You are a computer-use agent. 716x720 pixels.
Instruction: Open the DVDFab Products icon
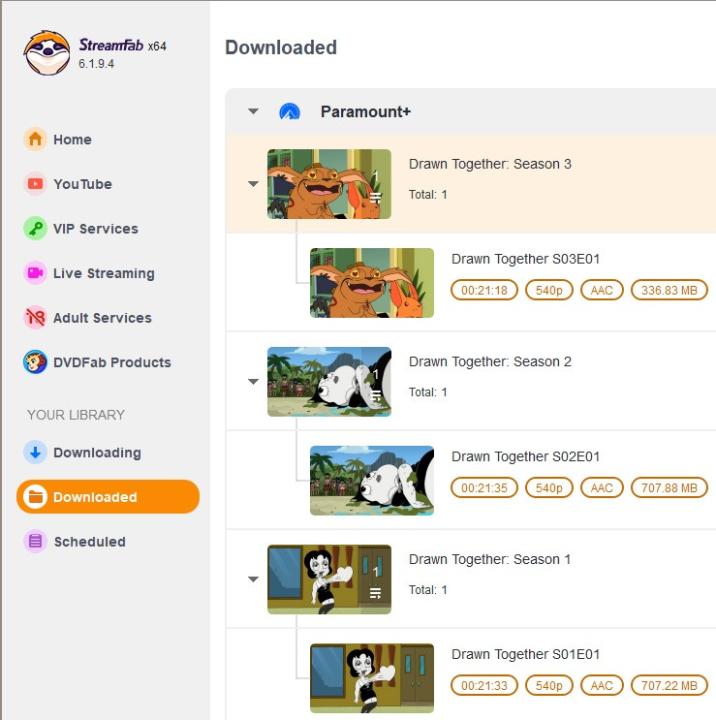pos(35,362)
